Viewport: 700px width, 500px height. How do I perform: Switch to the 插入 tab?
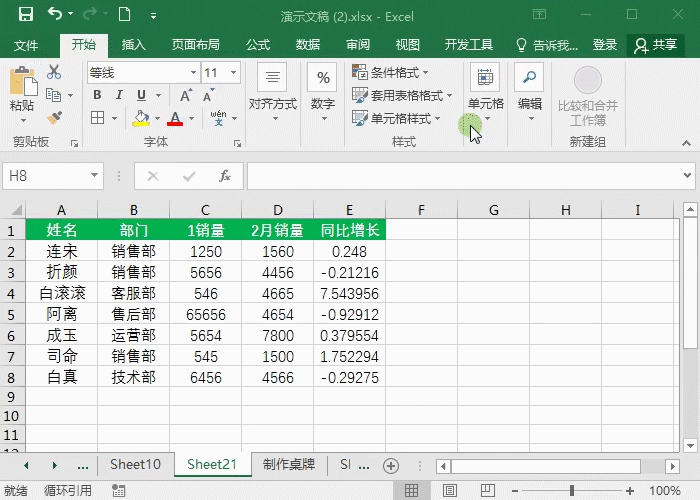[x=133, y=45]
